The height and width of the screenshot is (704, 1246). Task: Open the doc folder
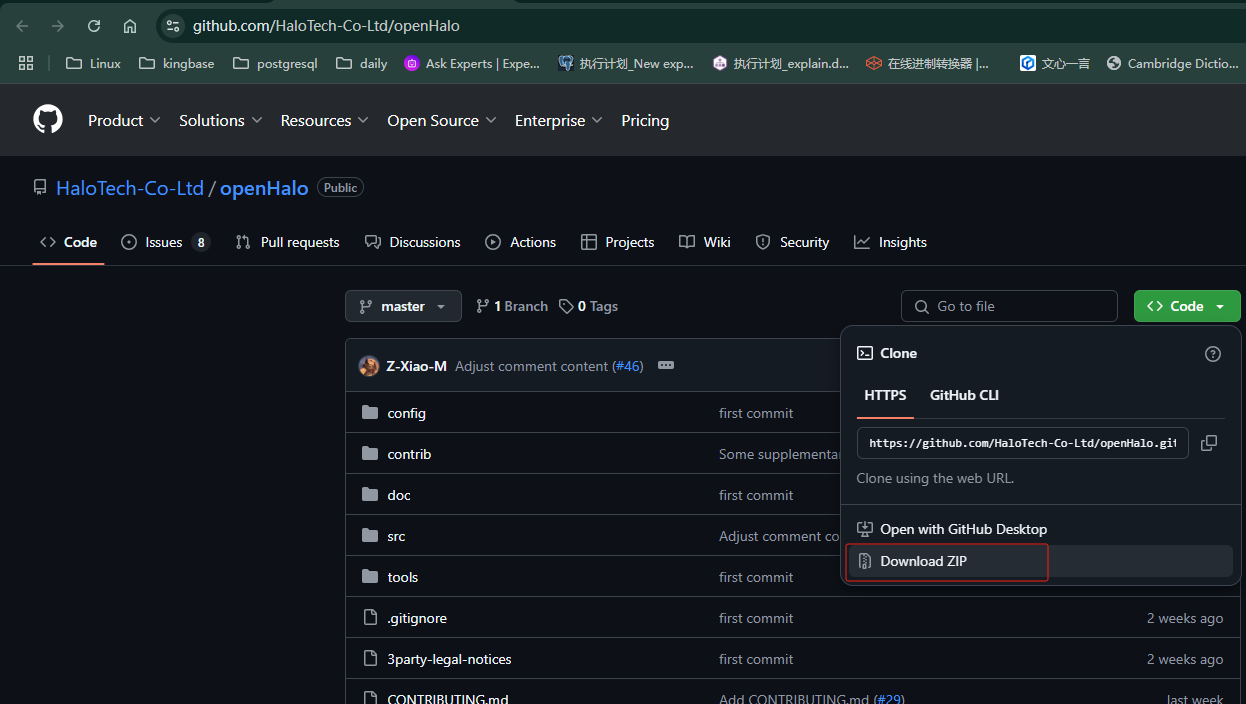(399, 495)
